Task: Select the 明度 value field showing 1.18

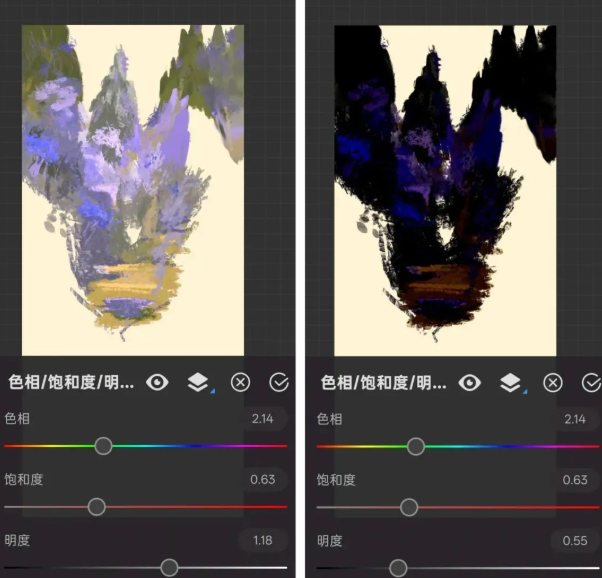Action: [262, 541]
